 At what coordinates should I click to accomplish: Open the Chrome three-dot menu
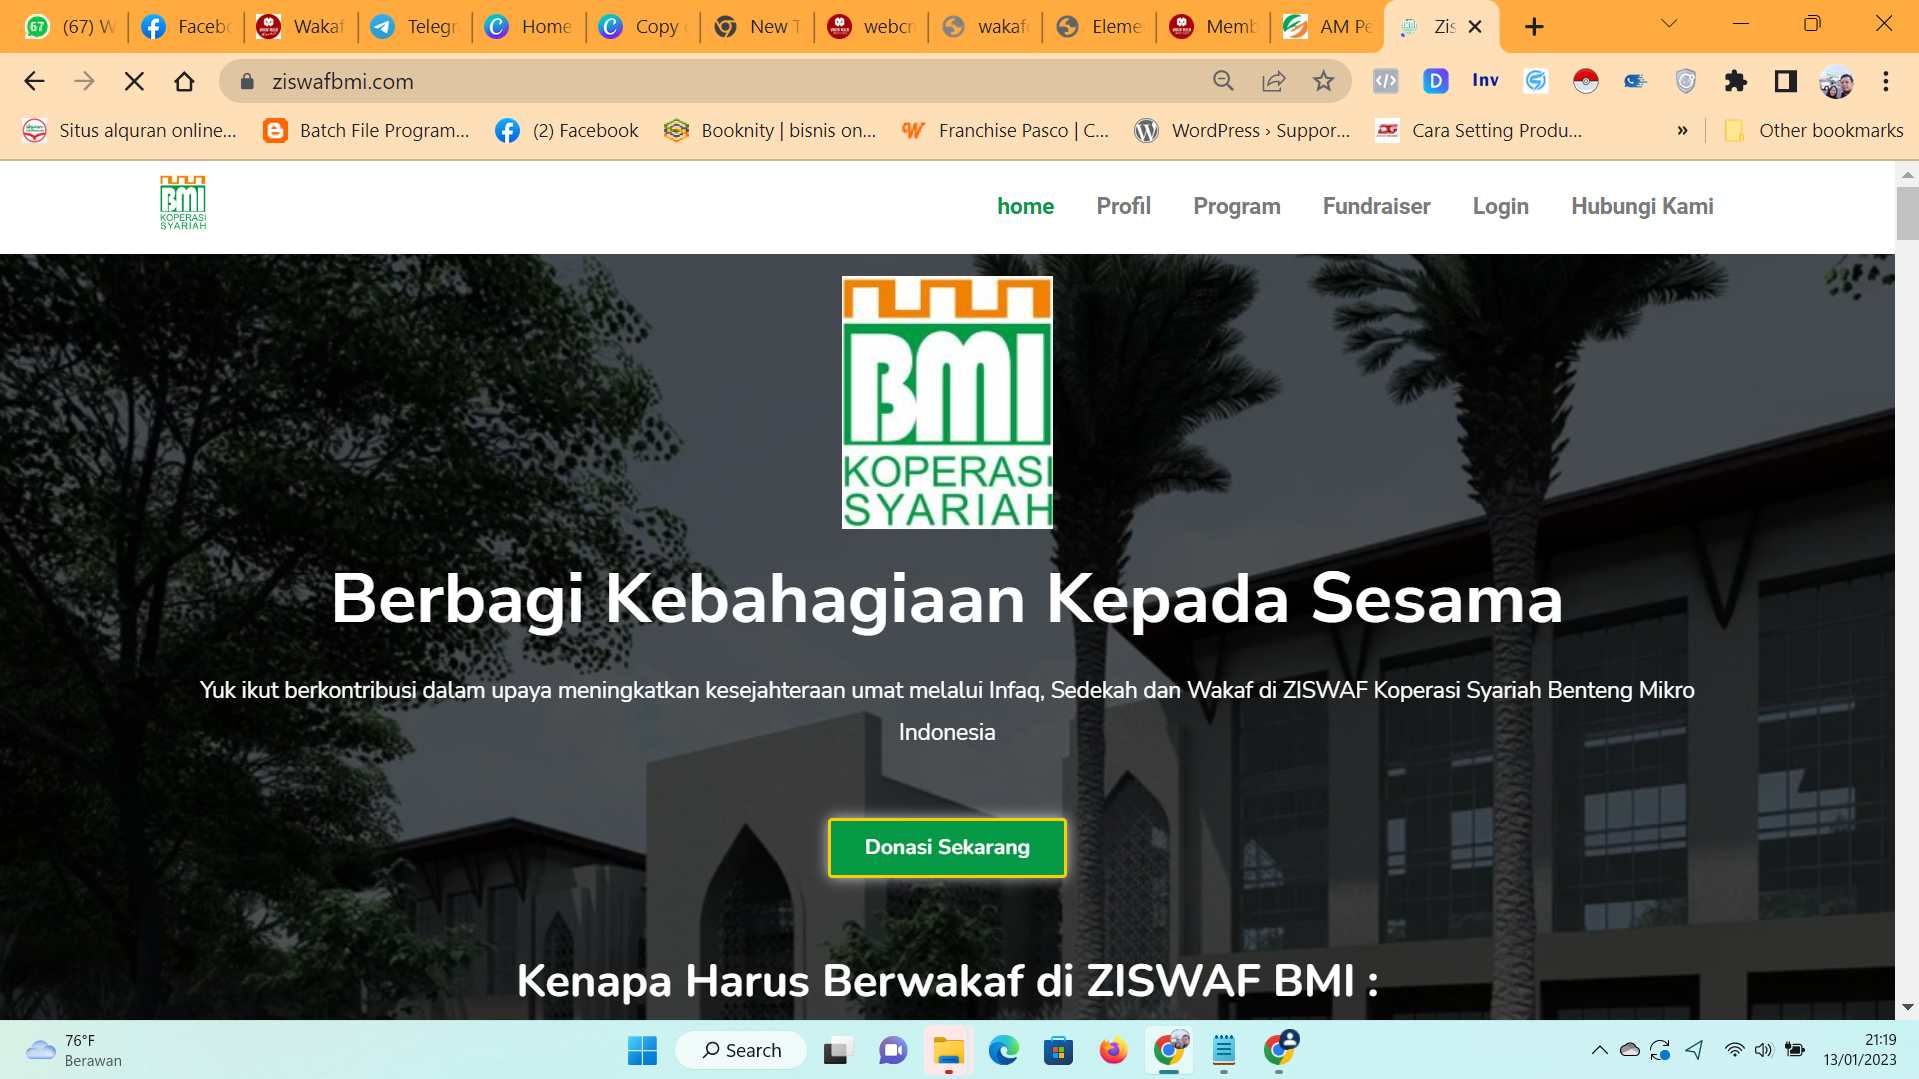pyautogui.click(x=1885, y=81)
